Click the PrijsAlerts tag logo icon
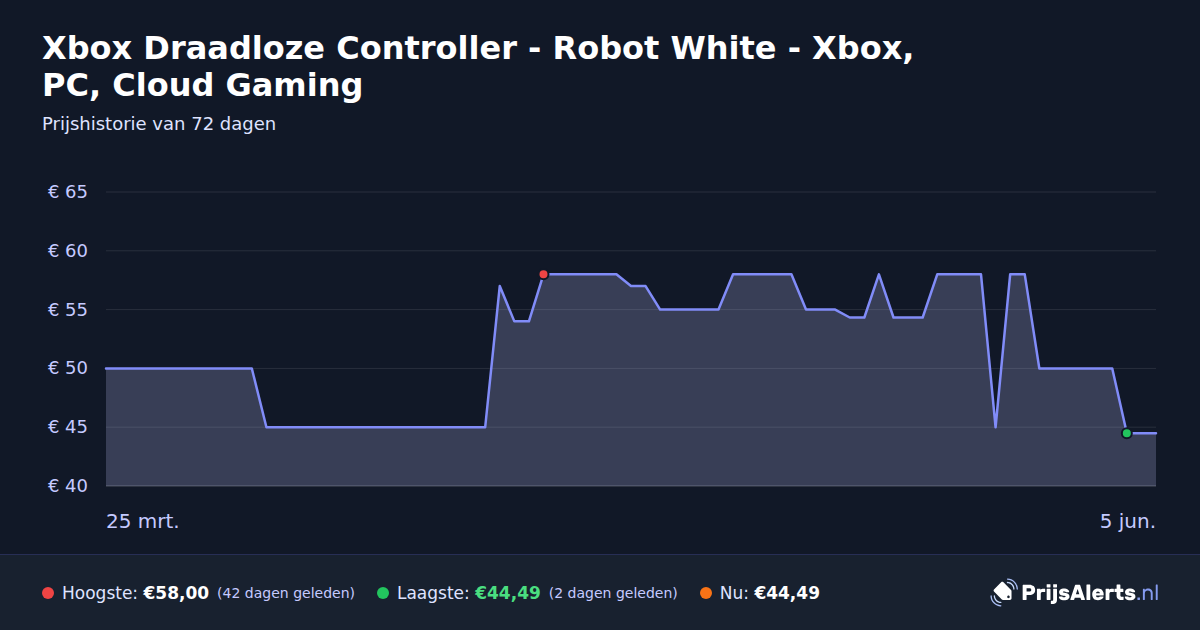This screenshot has height=630, width=1200. pos(1002,593)
